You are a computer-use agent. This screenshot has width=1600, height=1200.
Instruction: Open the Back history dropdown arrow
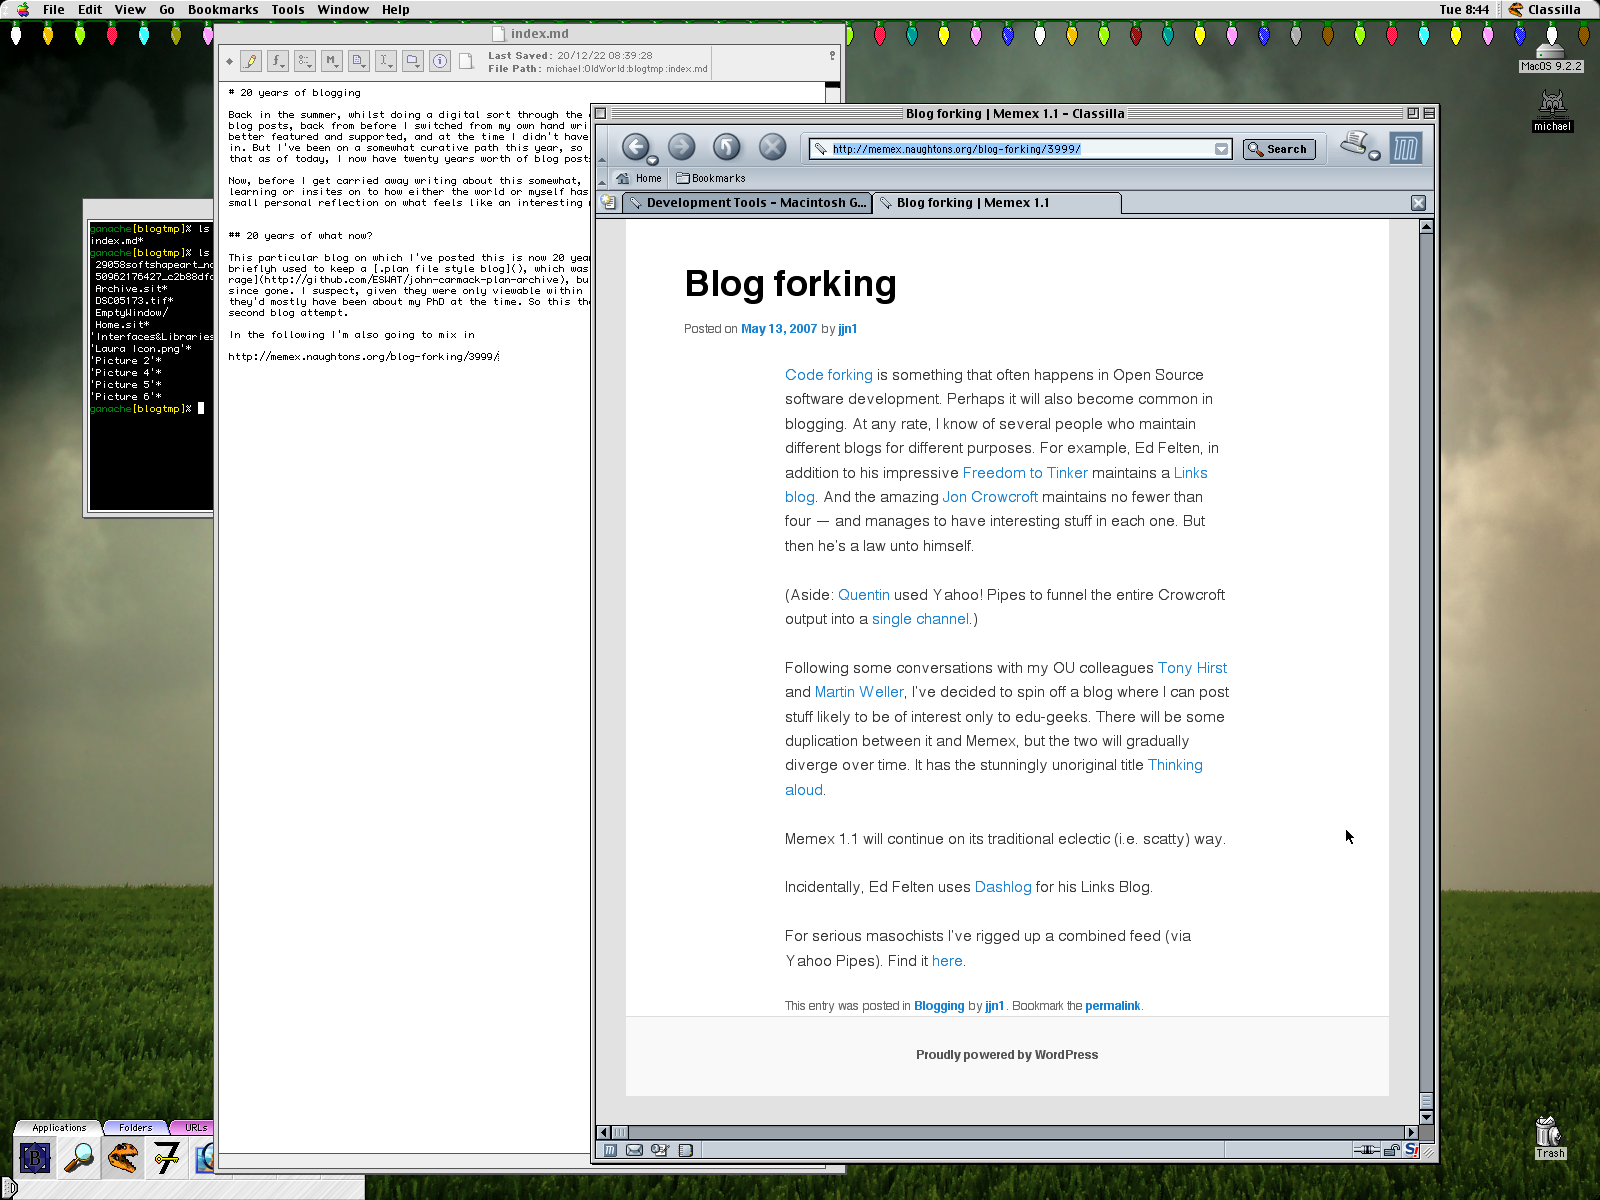pos(652,160)
